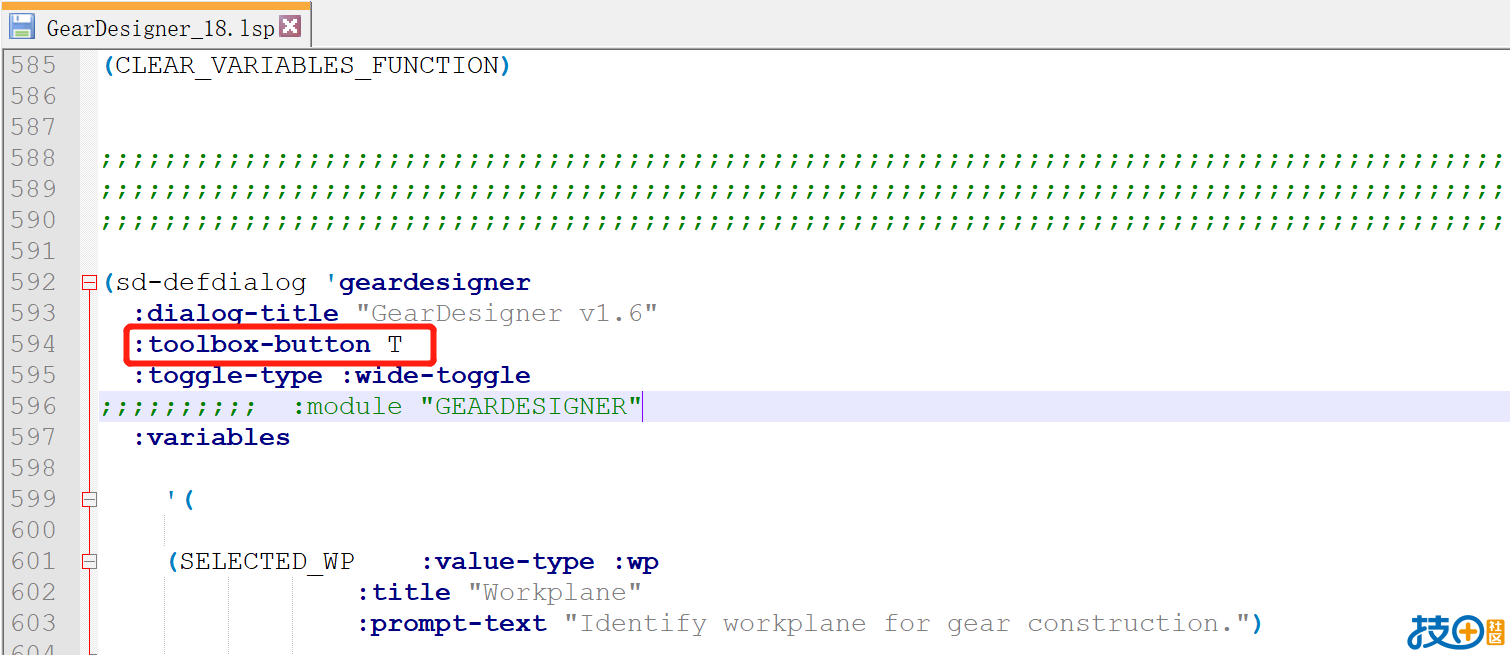Close the GearDesigner_18.lsp tab
Viewport: 1510px width, 655px height.
click(290, 26)
